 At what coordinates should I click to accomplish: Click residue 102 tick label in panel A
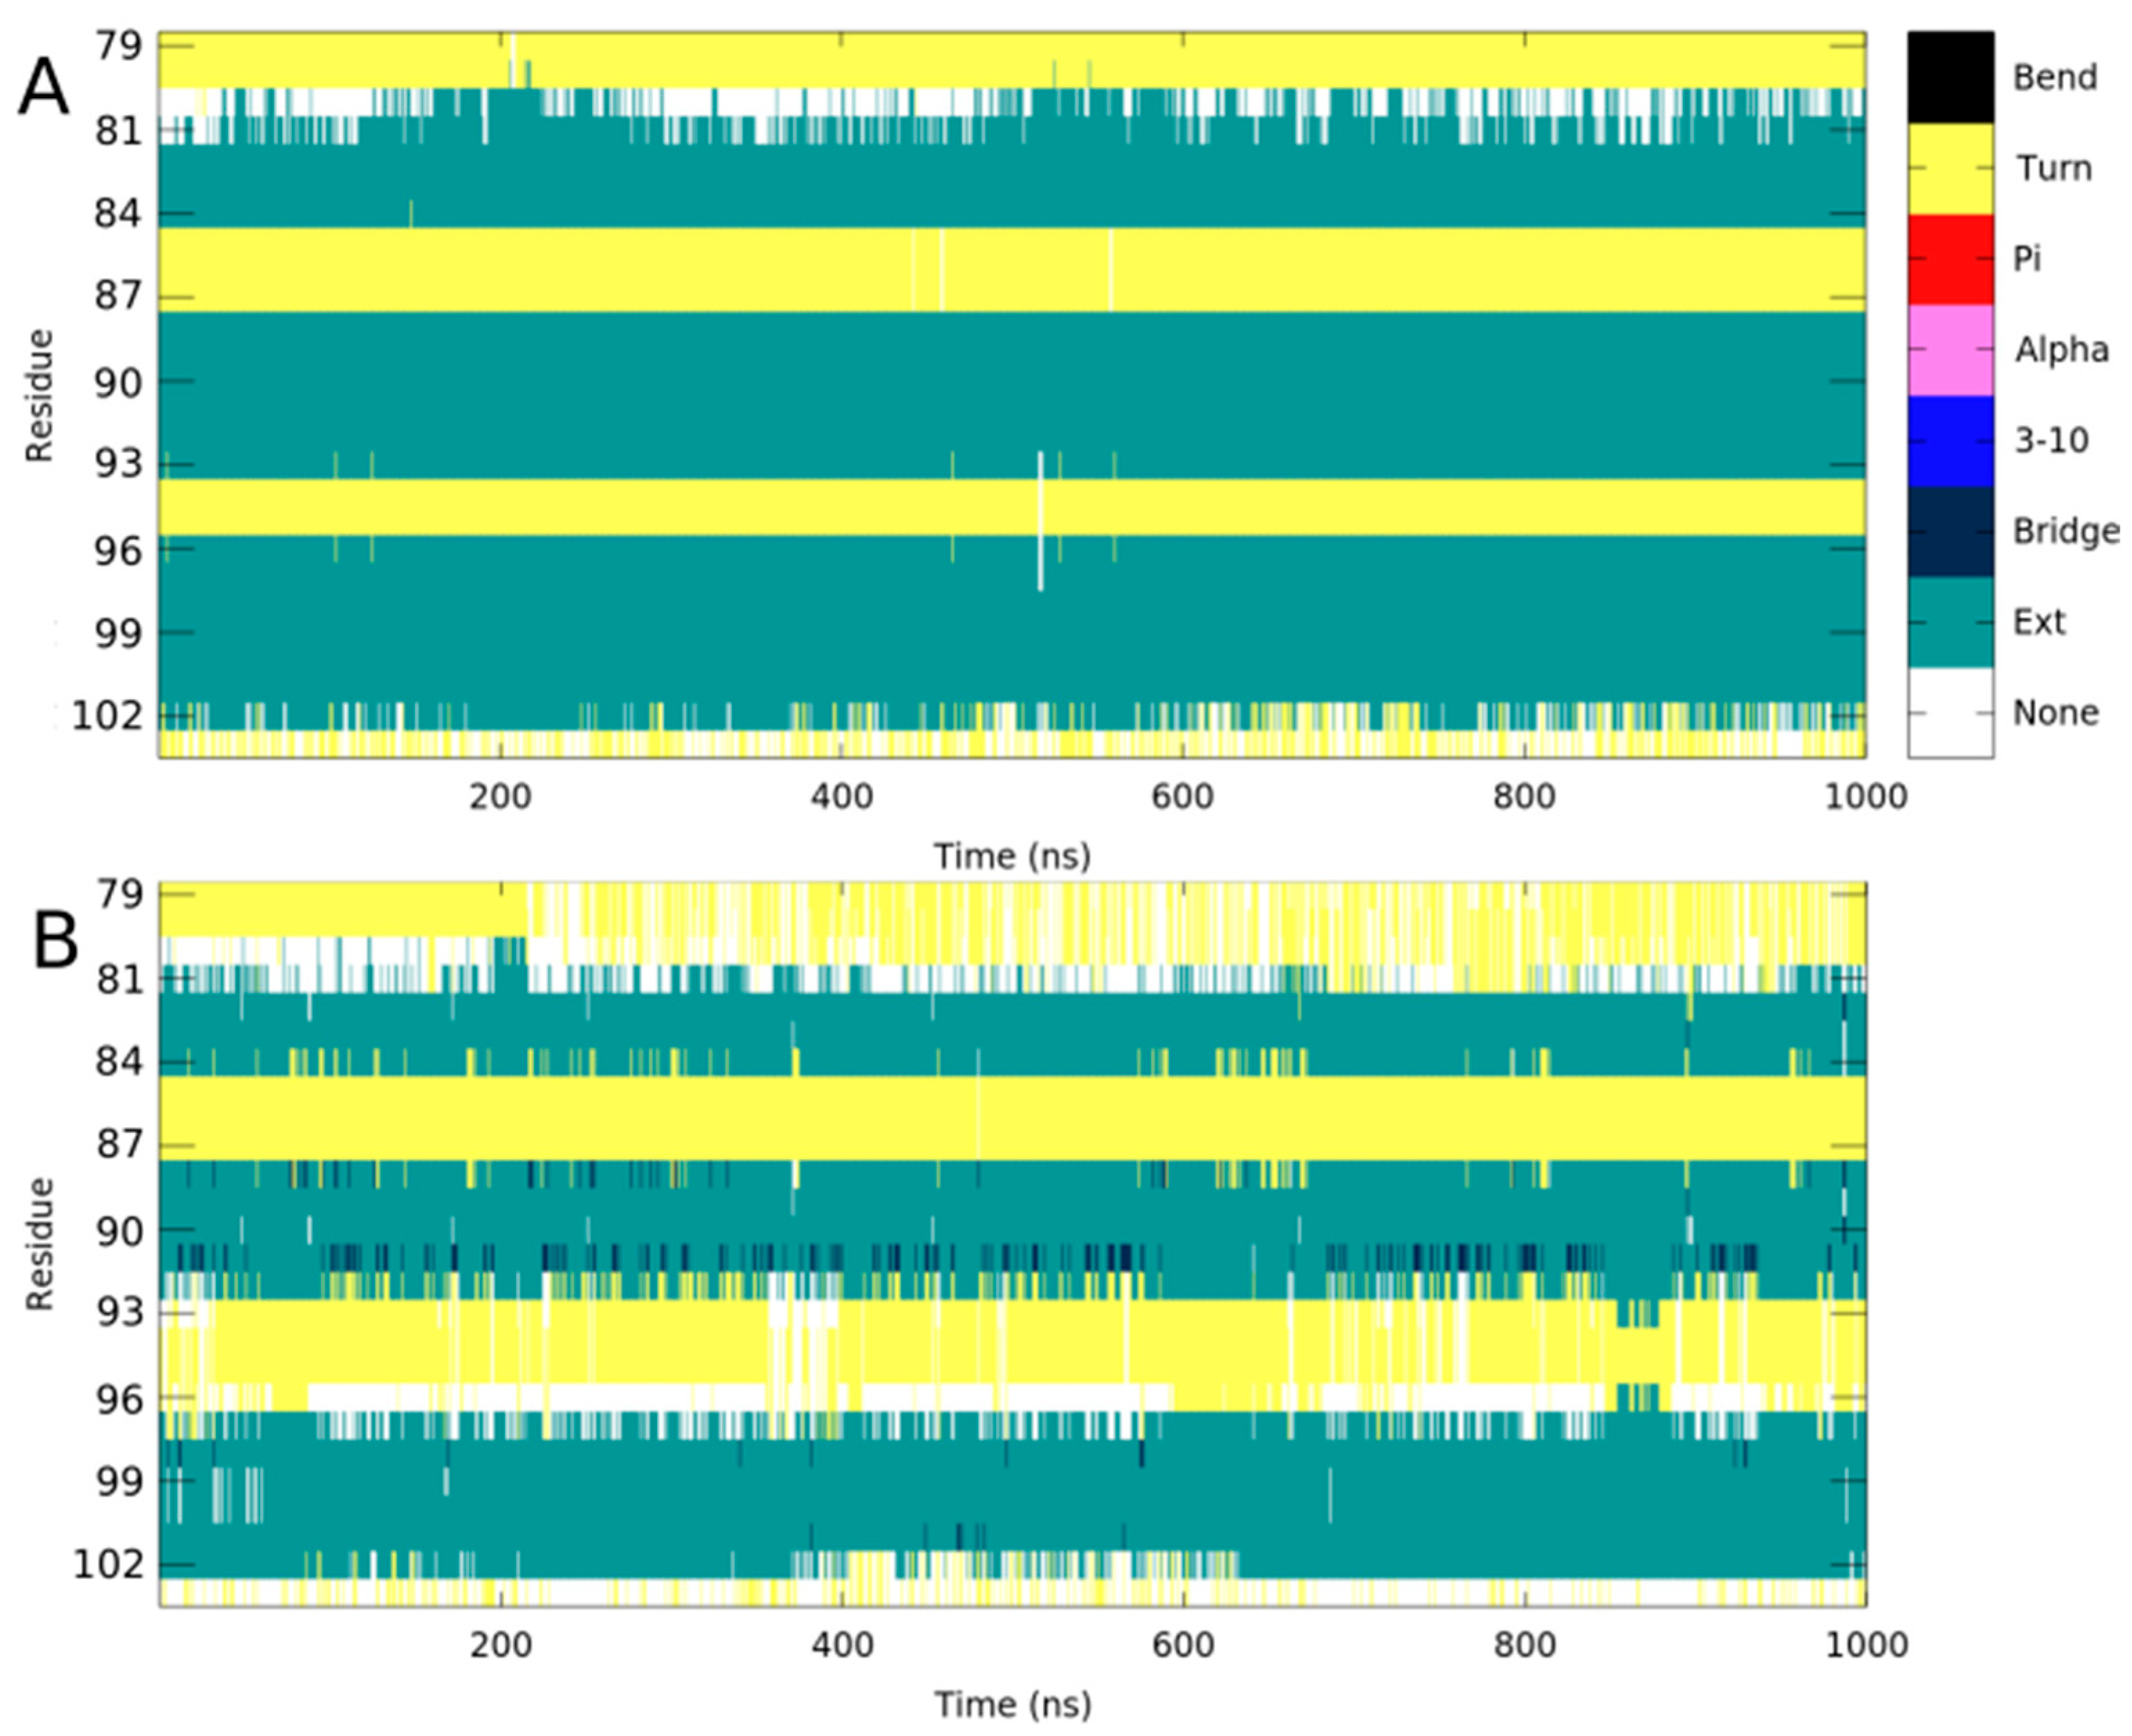click(x=107, y=716)
